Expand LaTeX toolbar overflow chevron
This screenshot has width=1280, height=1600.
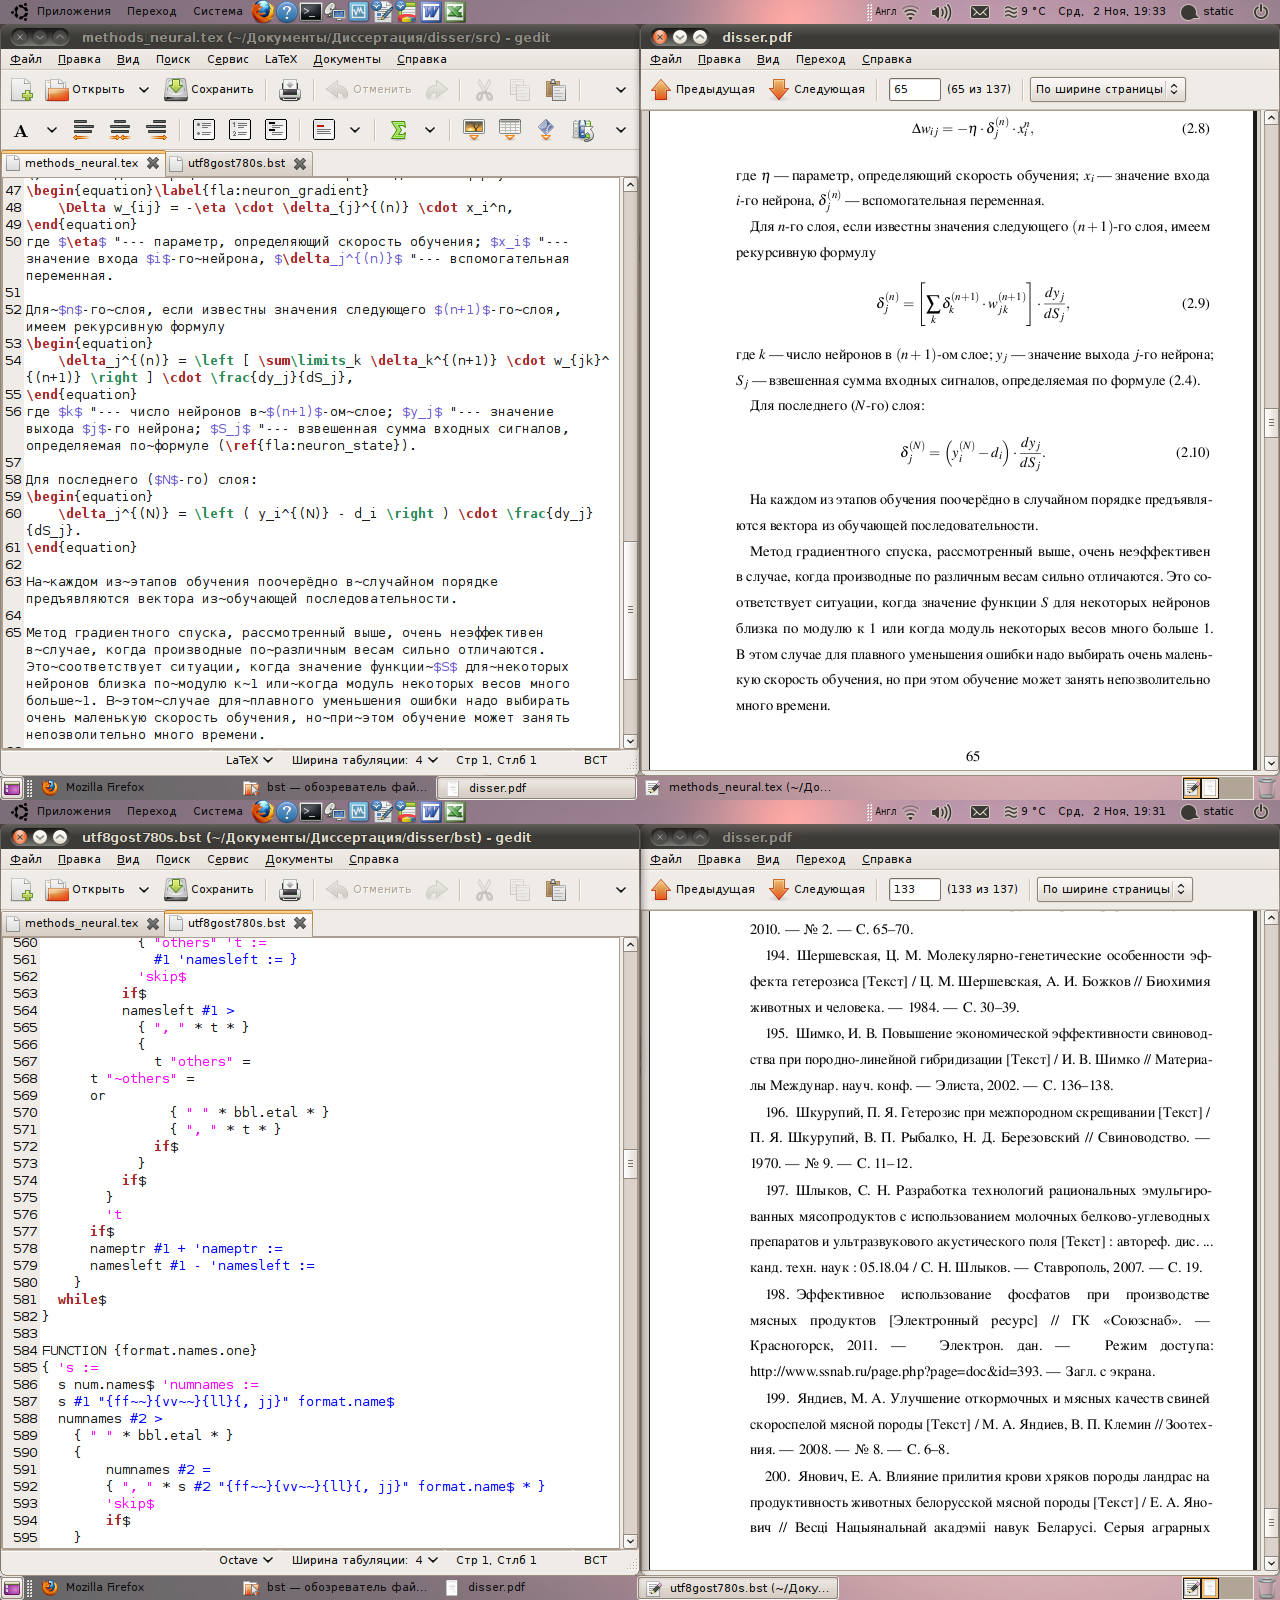(620, 130)
